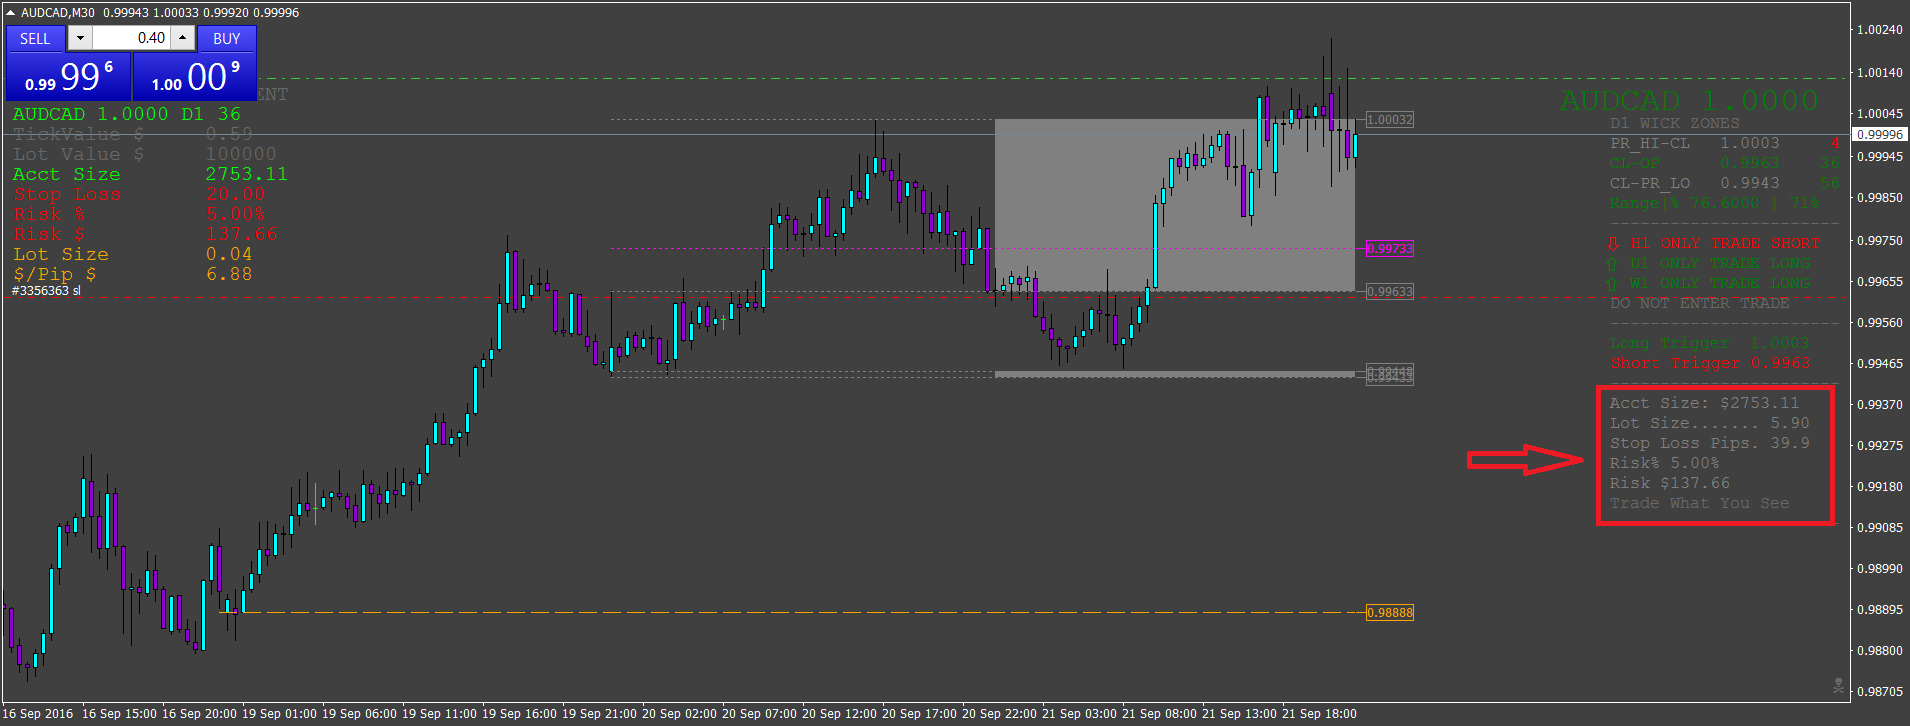Image resolution: width=1910 pixels, height=726 pixels.
Task: Click the TickValue $ row
Action: click(132, 134)
